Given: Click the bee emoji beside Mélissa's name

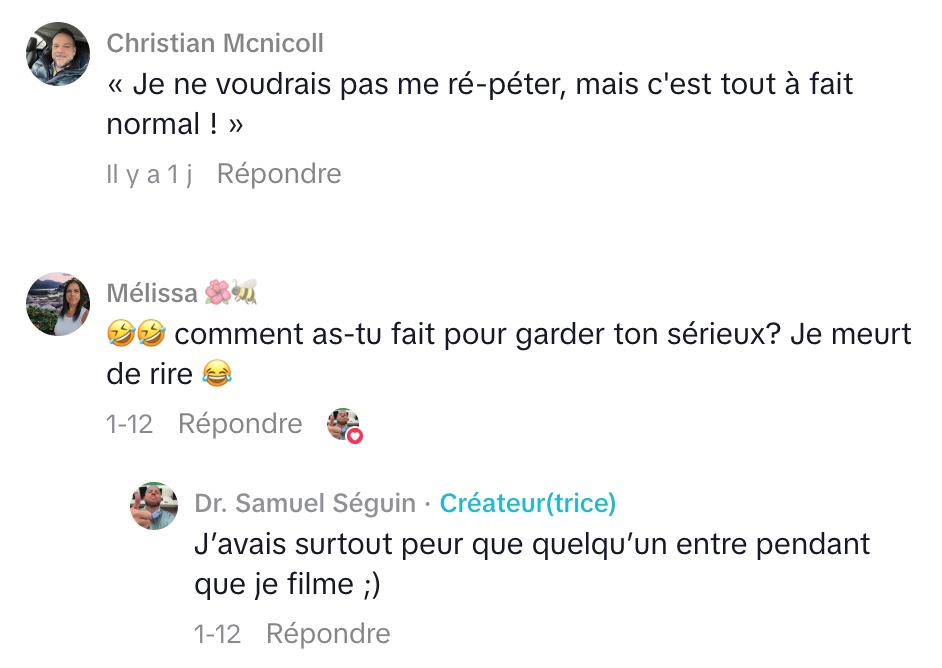Looking at the screenshot, I should (x=245, y=292).
